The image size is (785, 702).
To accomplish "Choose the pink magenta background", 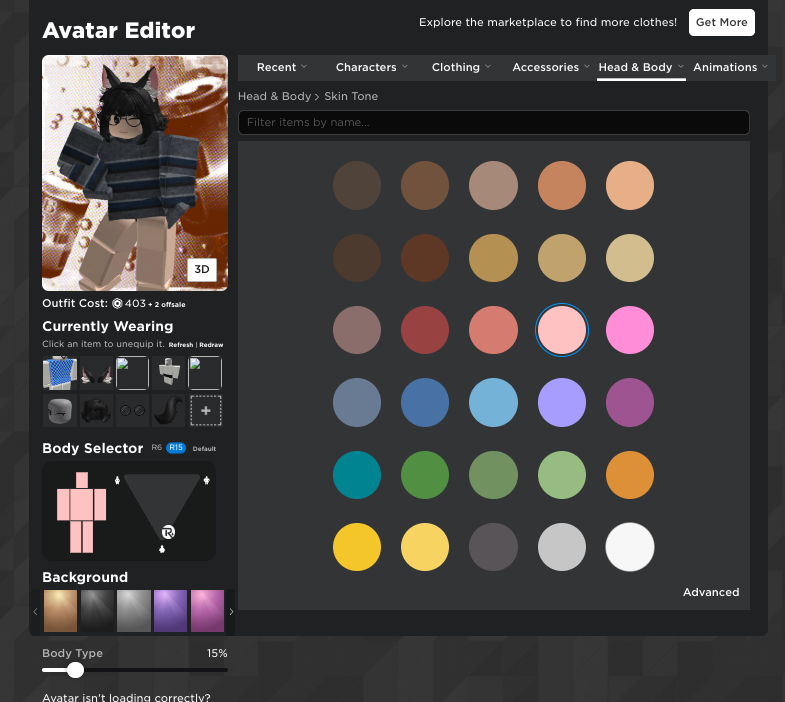I will coord(207,611).
